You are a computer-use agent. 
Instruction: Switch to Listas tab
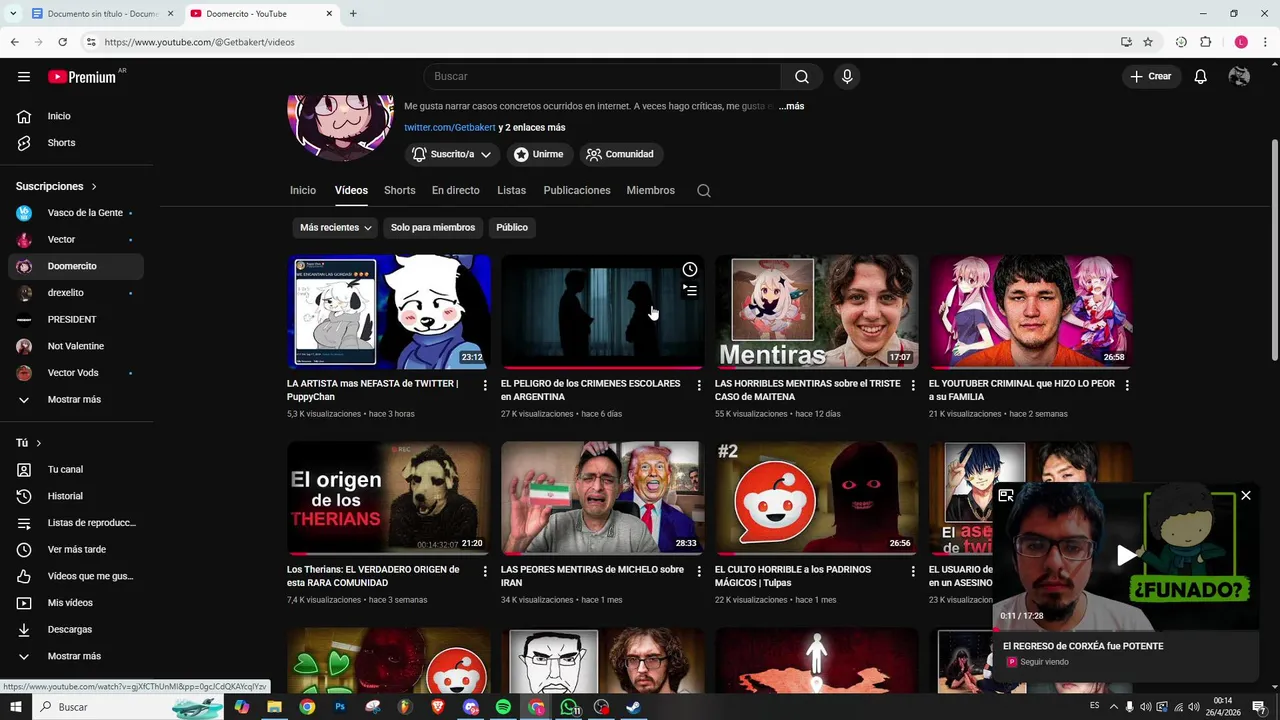click(511, 190)
